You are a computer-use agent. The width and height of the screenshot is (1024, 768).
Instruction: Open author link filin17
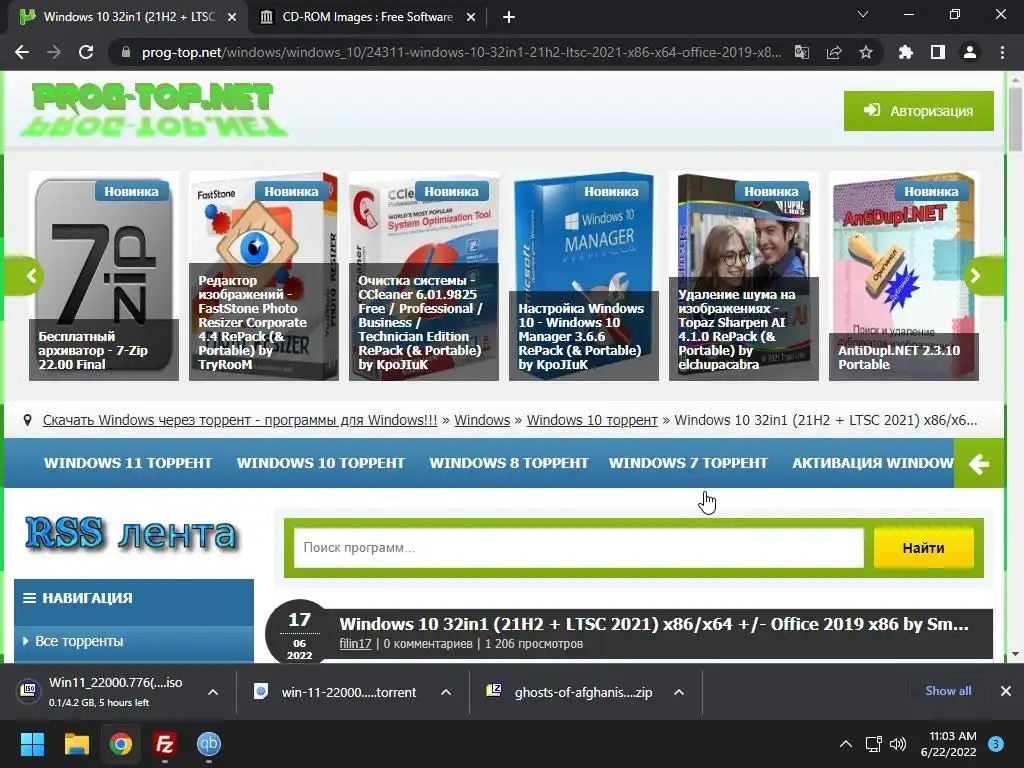tap(355, 644)
